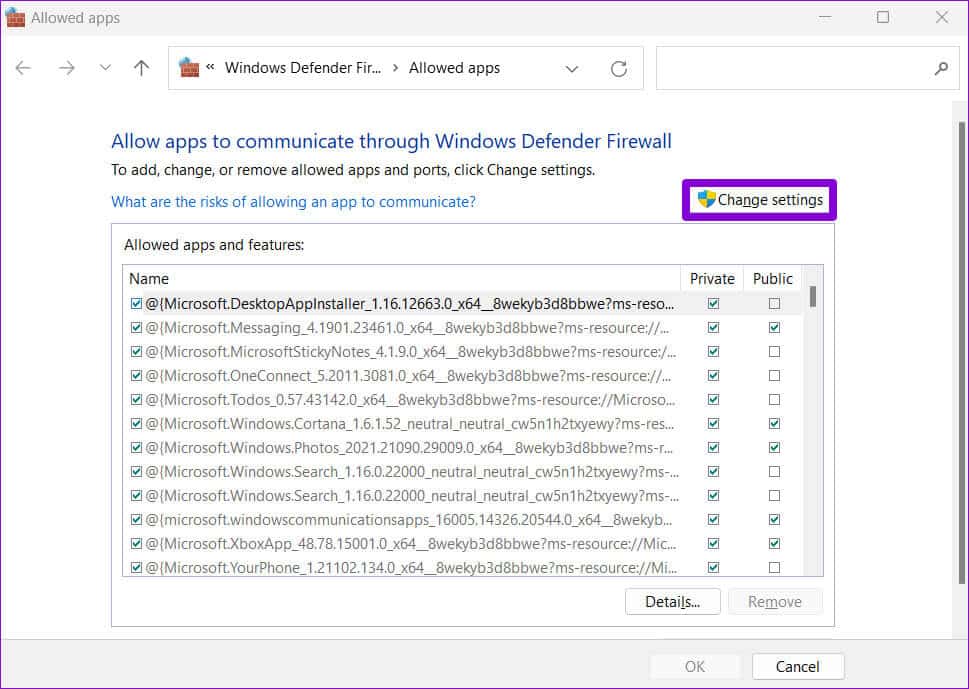Click the Forward navigation arrow

coord(66,68)
